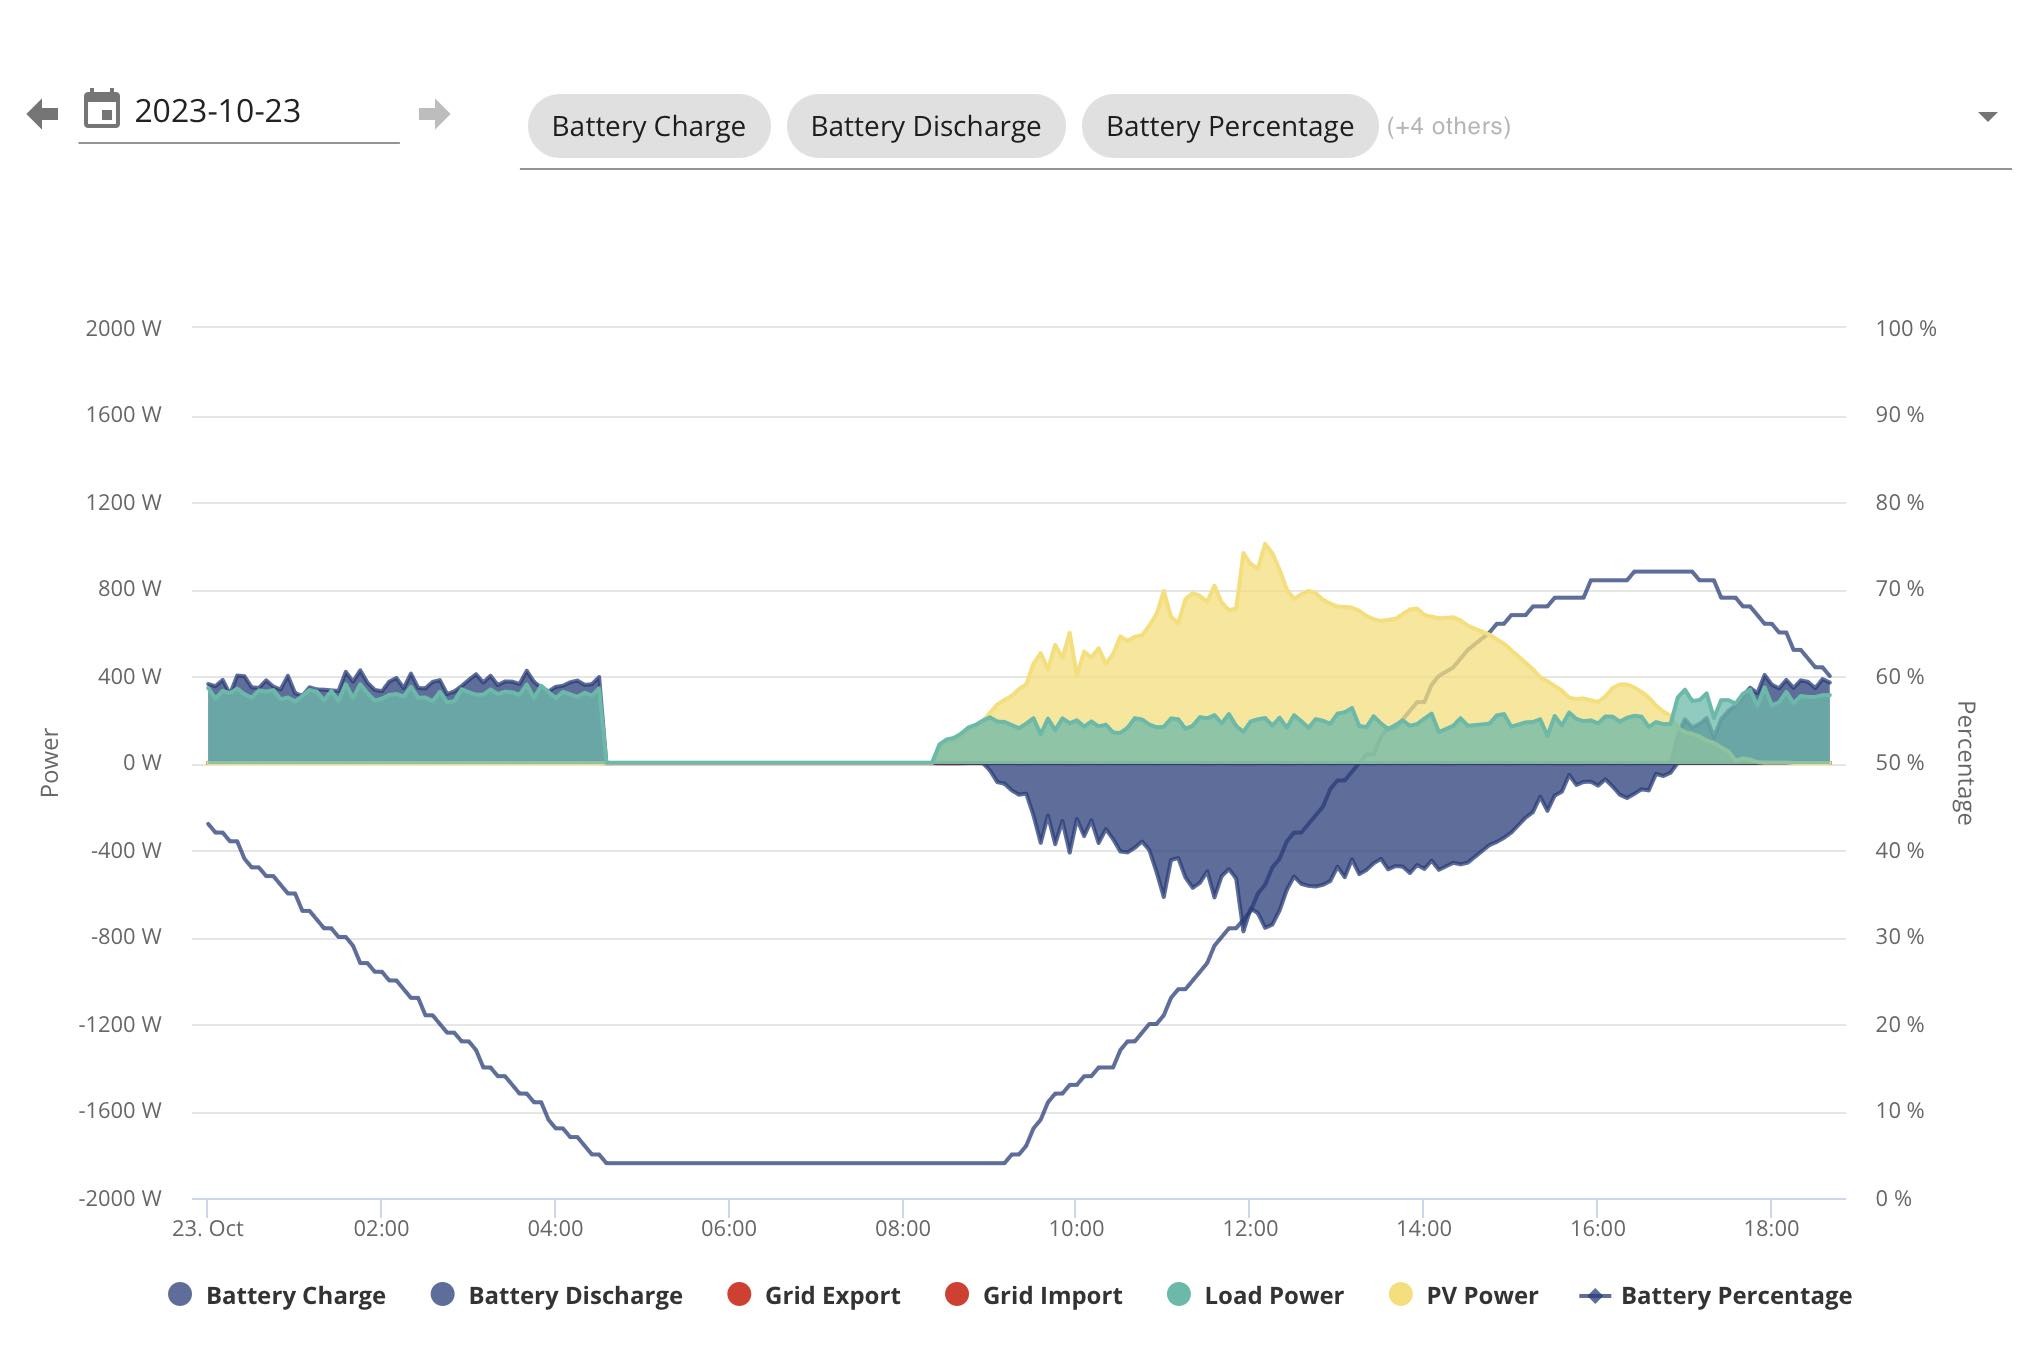
Task: Click the yellow PV Power color swatch
Action: (1401, 1295)
